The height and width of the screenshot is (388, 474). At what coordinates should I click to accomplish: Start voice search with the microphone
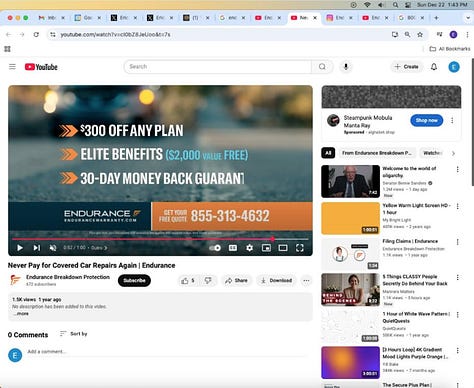[x=346, y=67]
